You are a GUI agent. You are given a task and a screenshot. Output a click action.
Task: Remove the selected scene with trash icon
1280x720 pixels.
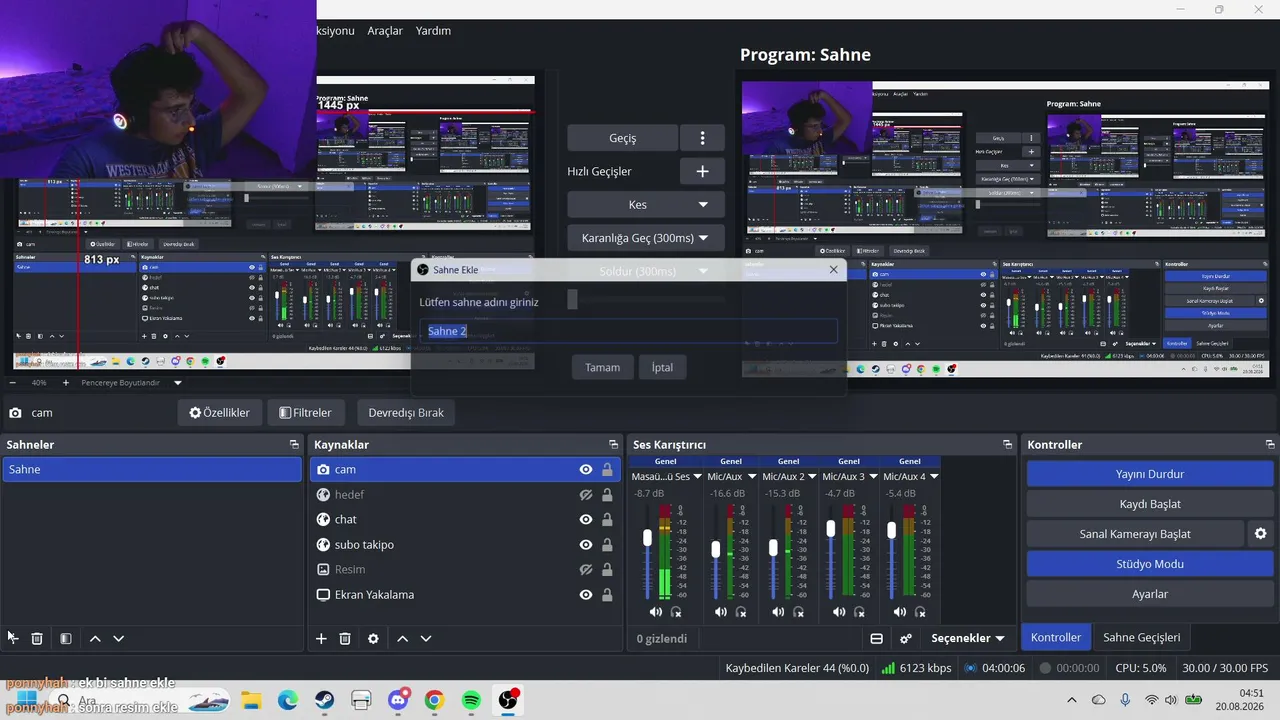[x=37, y=638]
